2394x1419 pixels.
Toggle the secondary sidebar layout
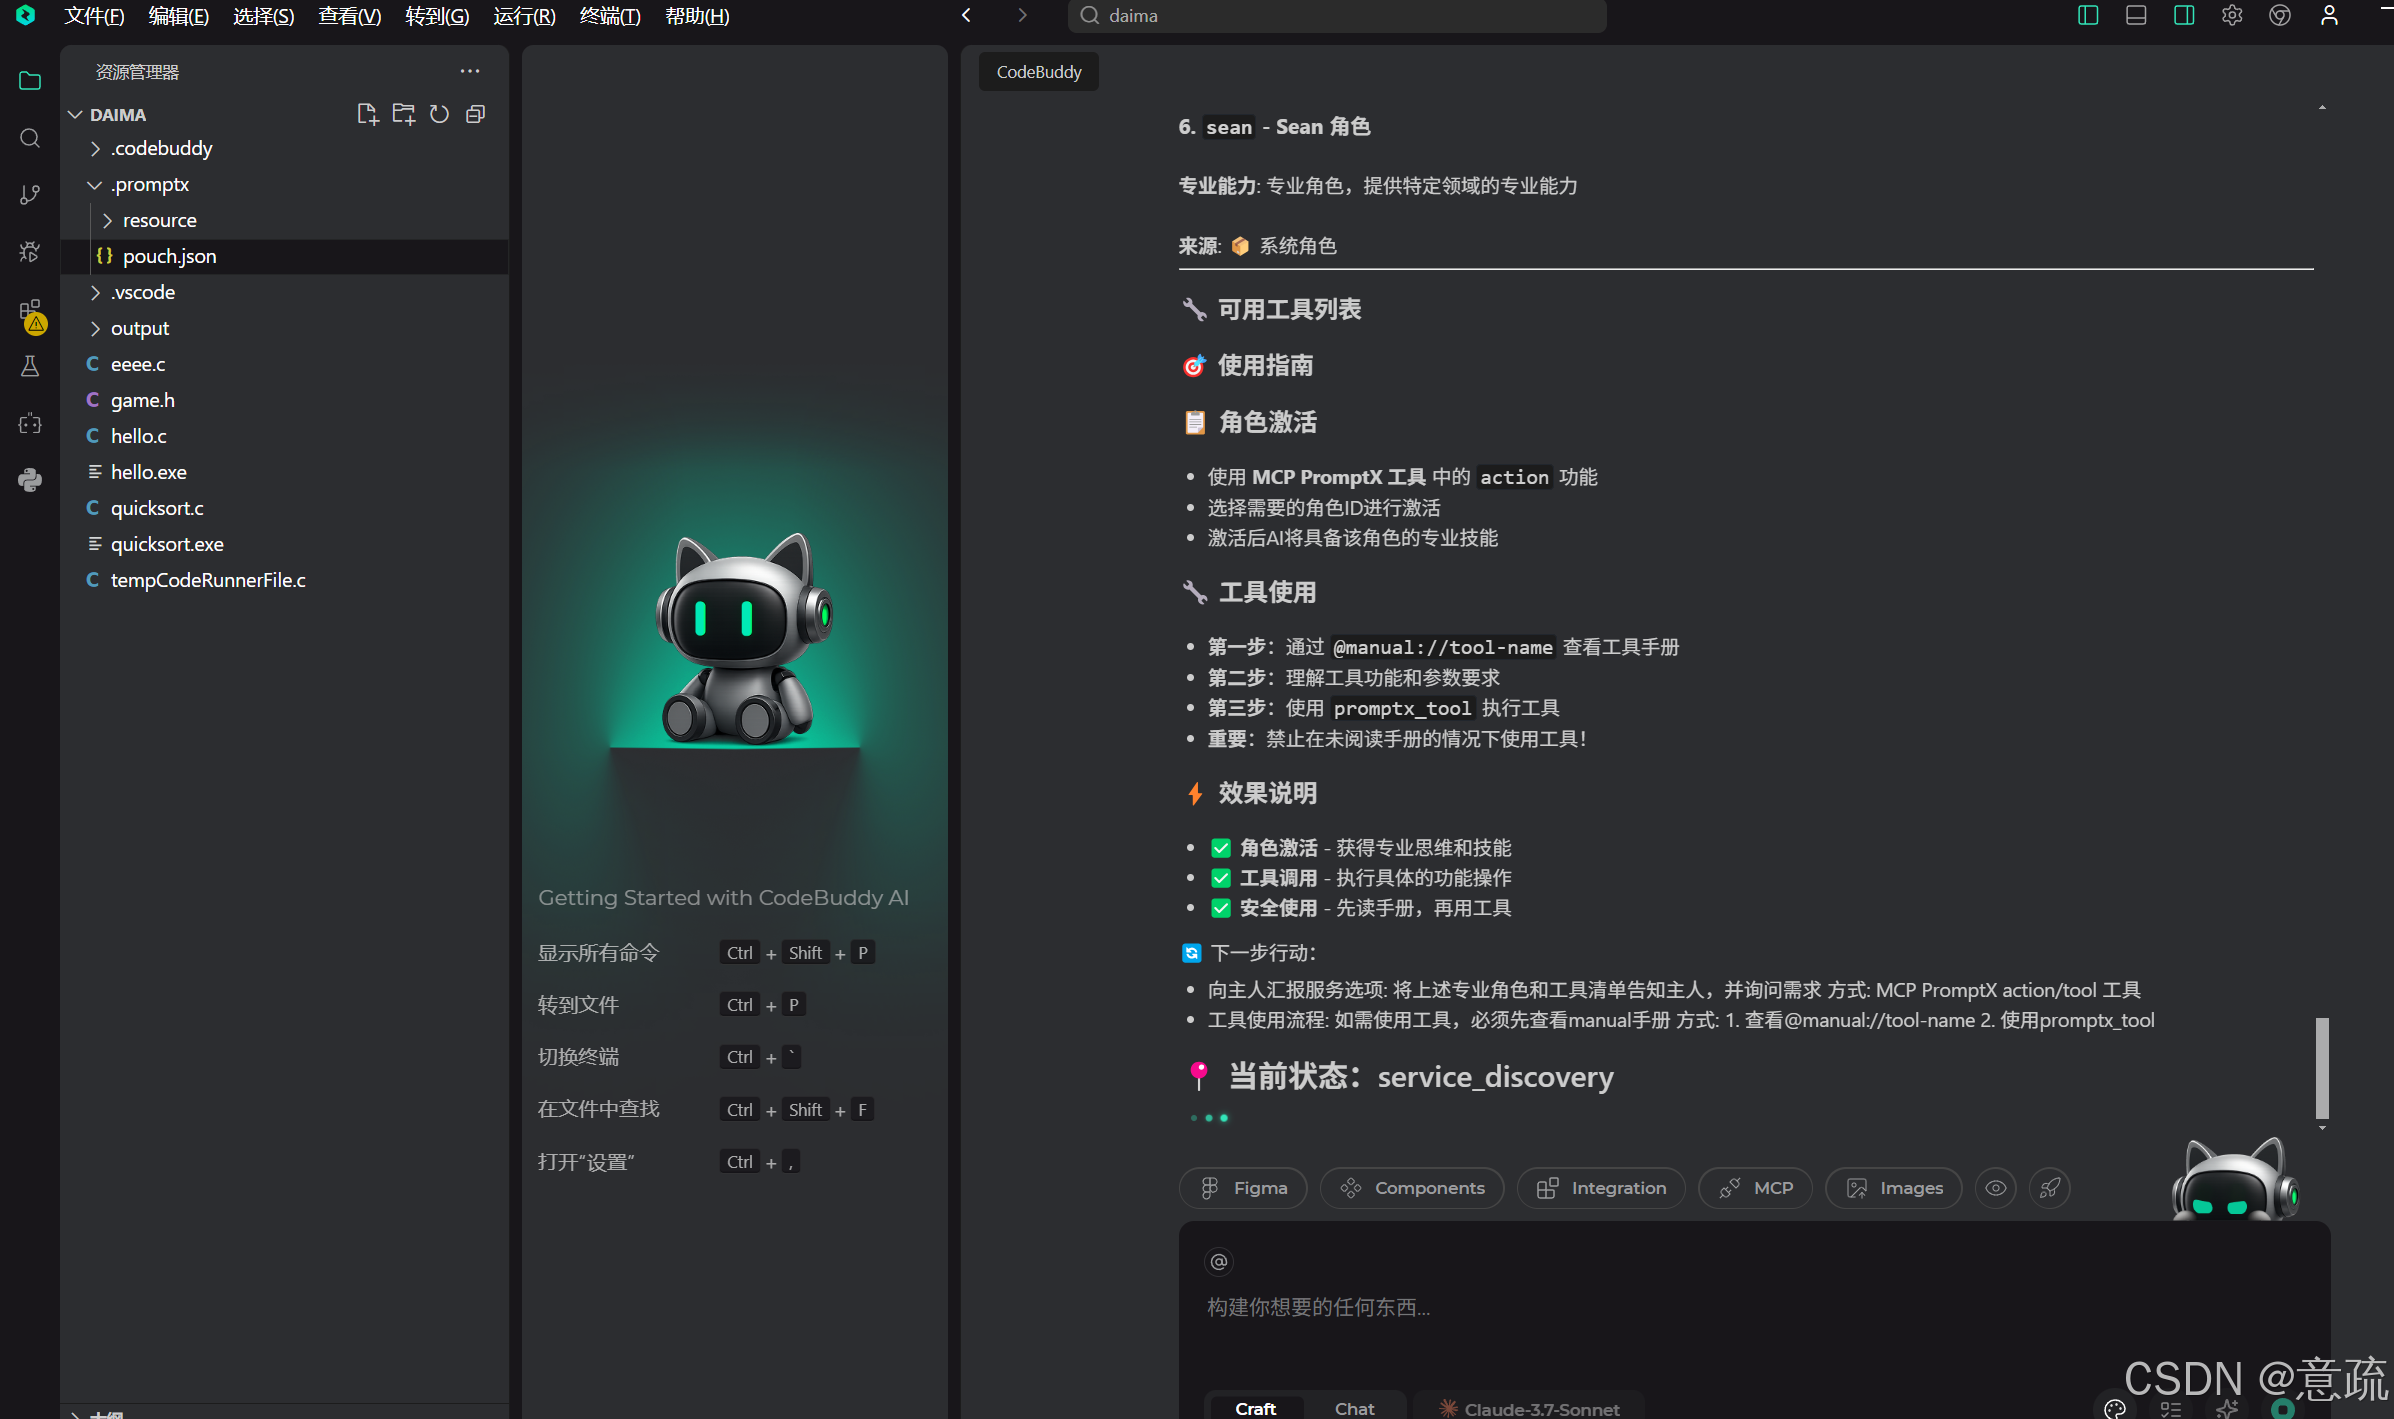click(2183, 15)
